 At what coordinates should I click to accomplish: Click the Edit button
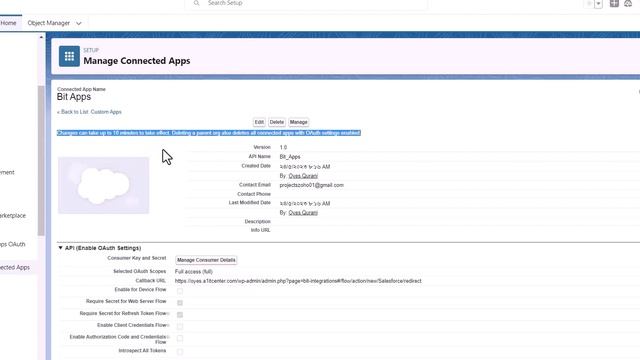[259, 122]
